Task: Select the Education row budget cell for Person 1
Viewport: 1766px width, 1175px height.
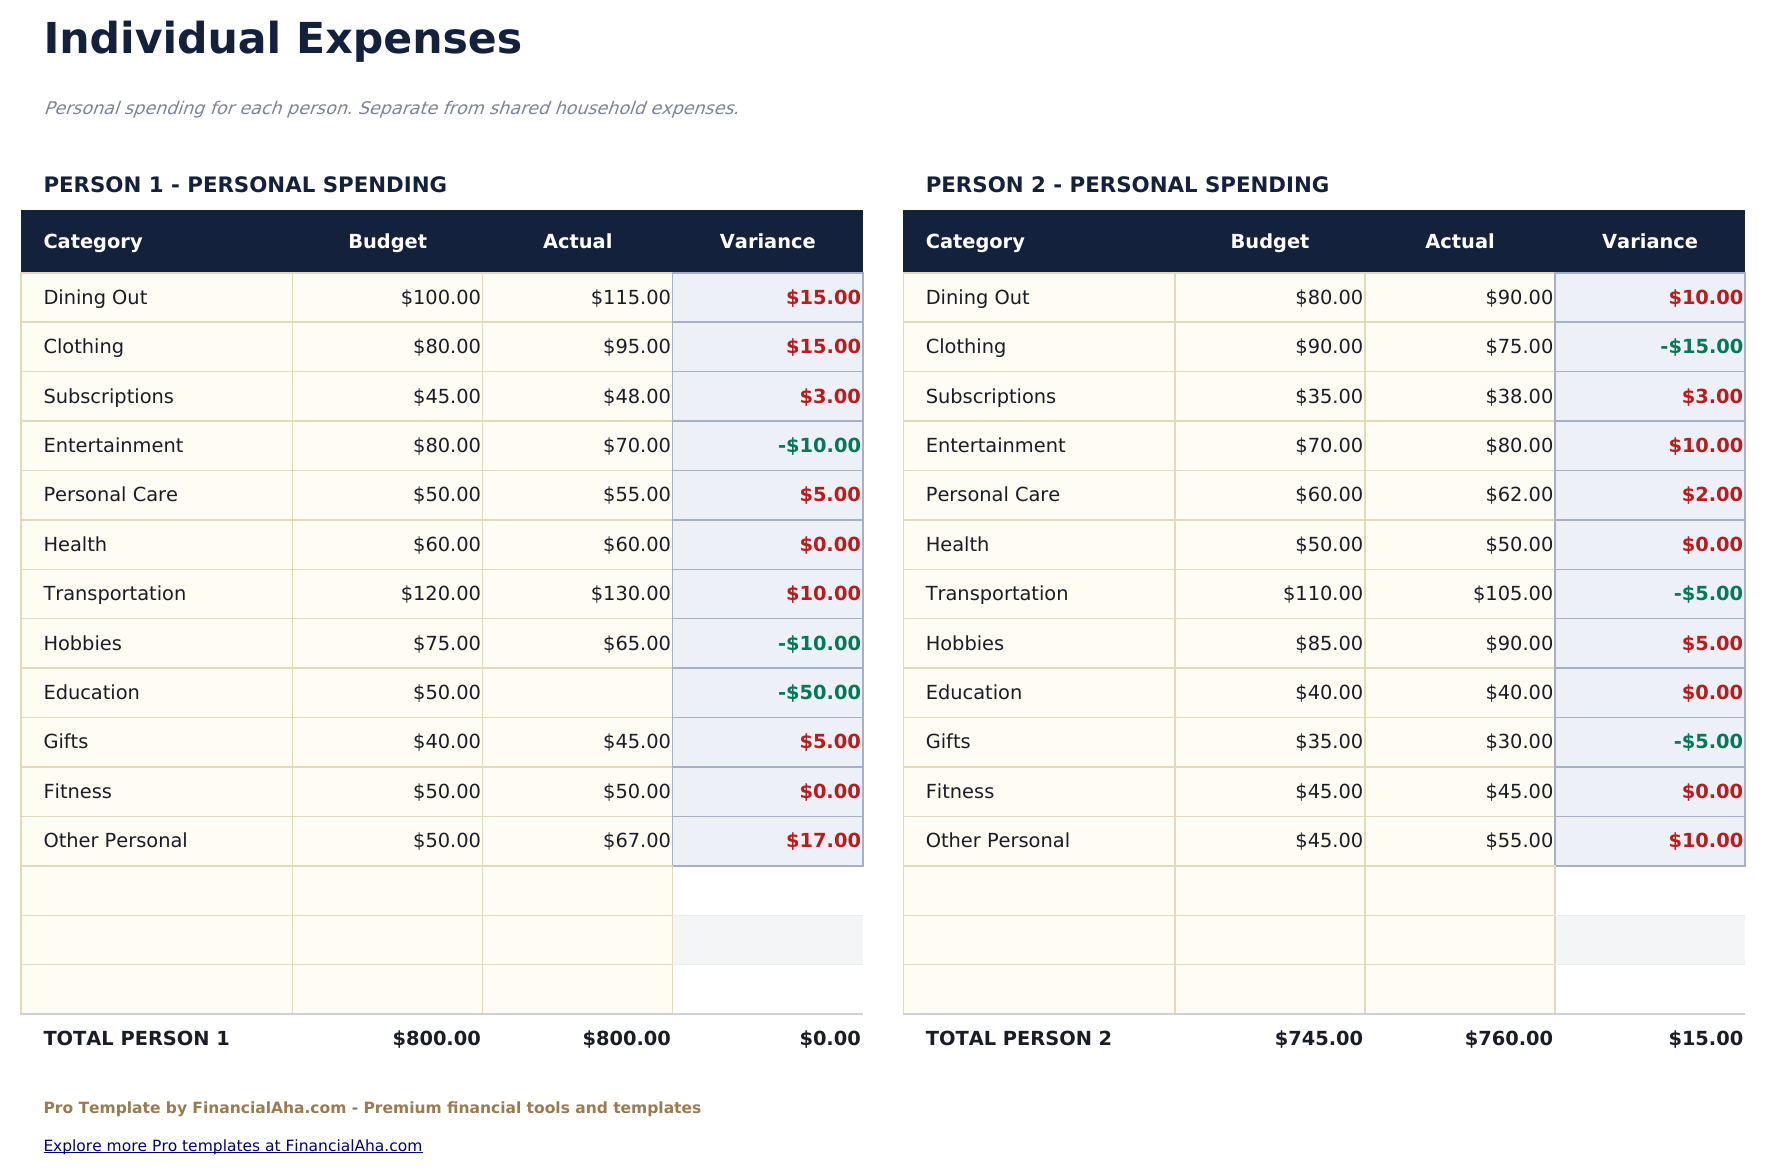Action: [x=440, y=692]
